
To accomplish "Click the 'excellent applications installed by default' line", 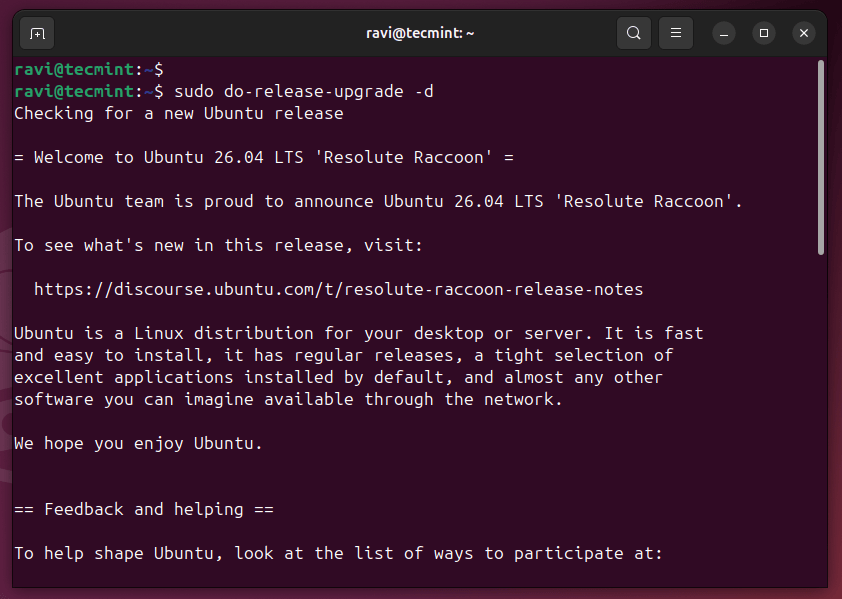I will click(338, 378).
